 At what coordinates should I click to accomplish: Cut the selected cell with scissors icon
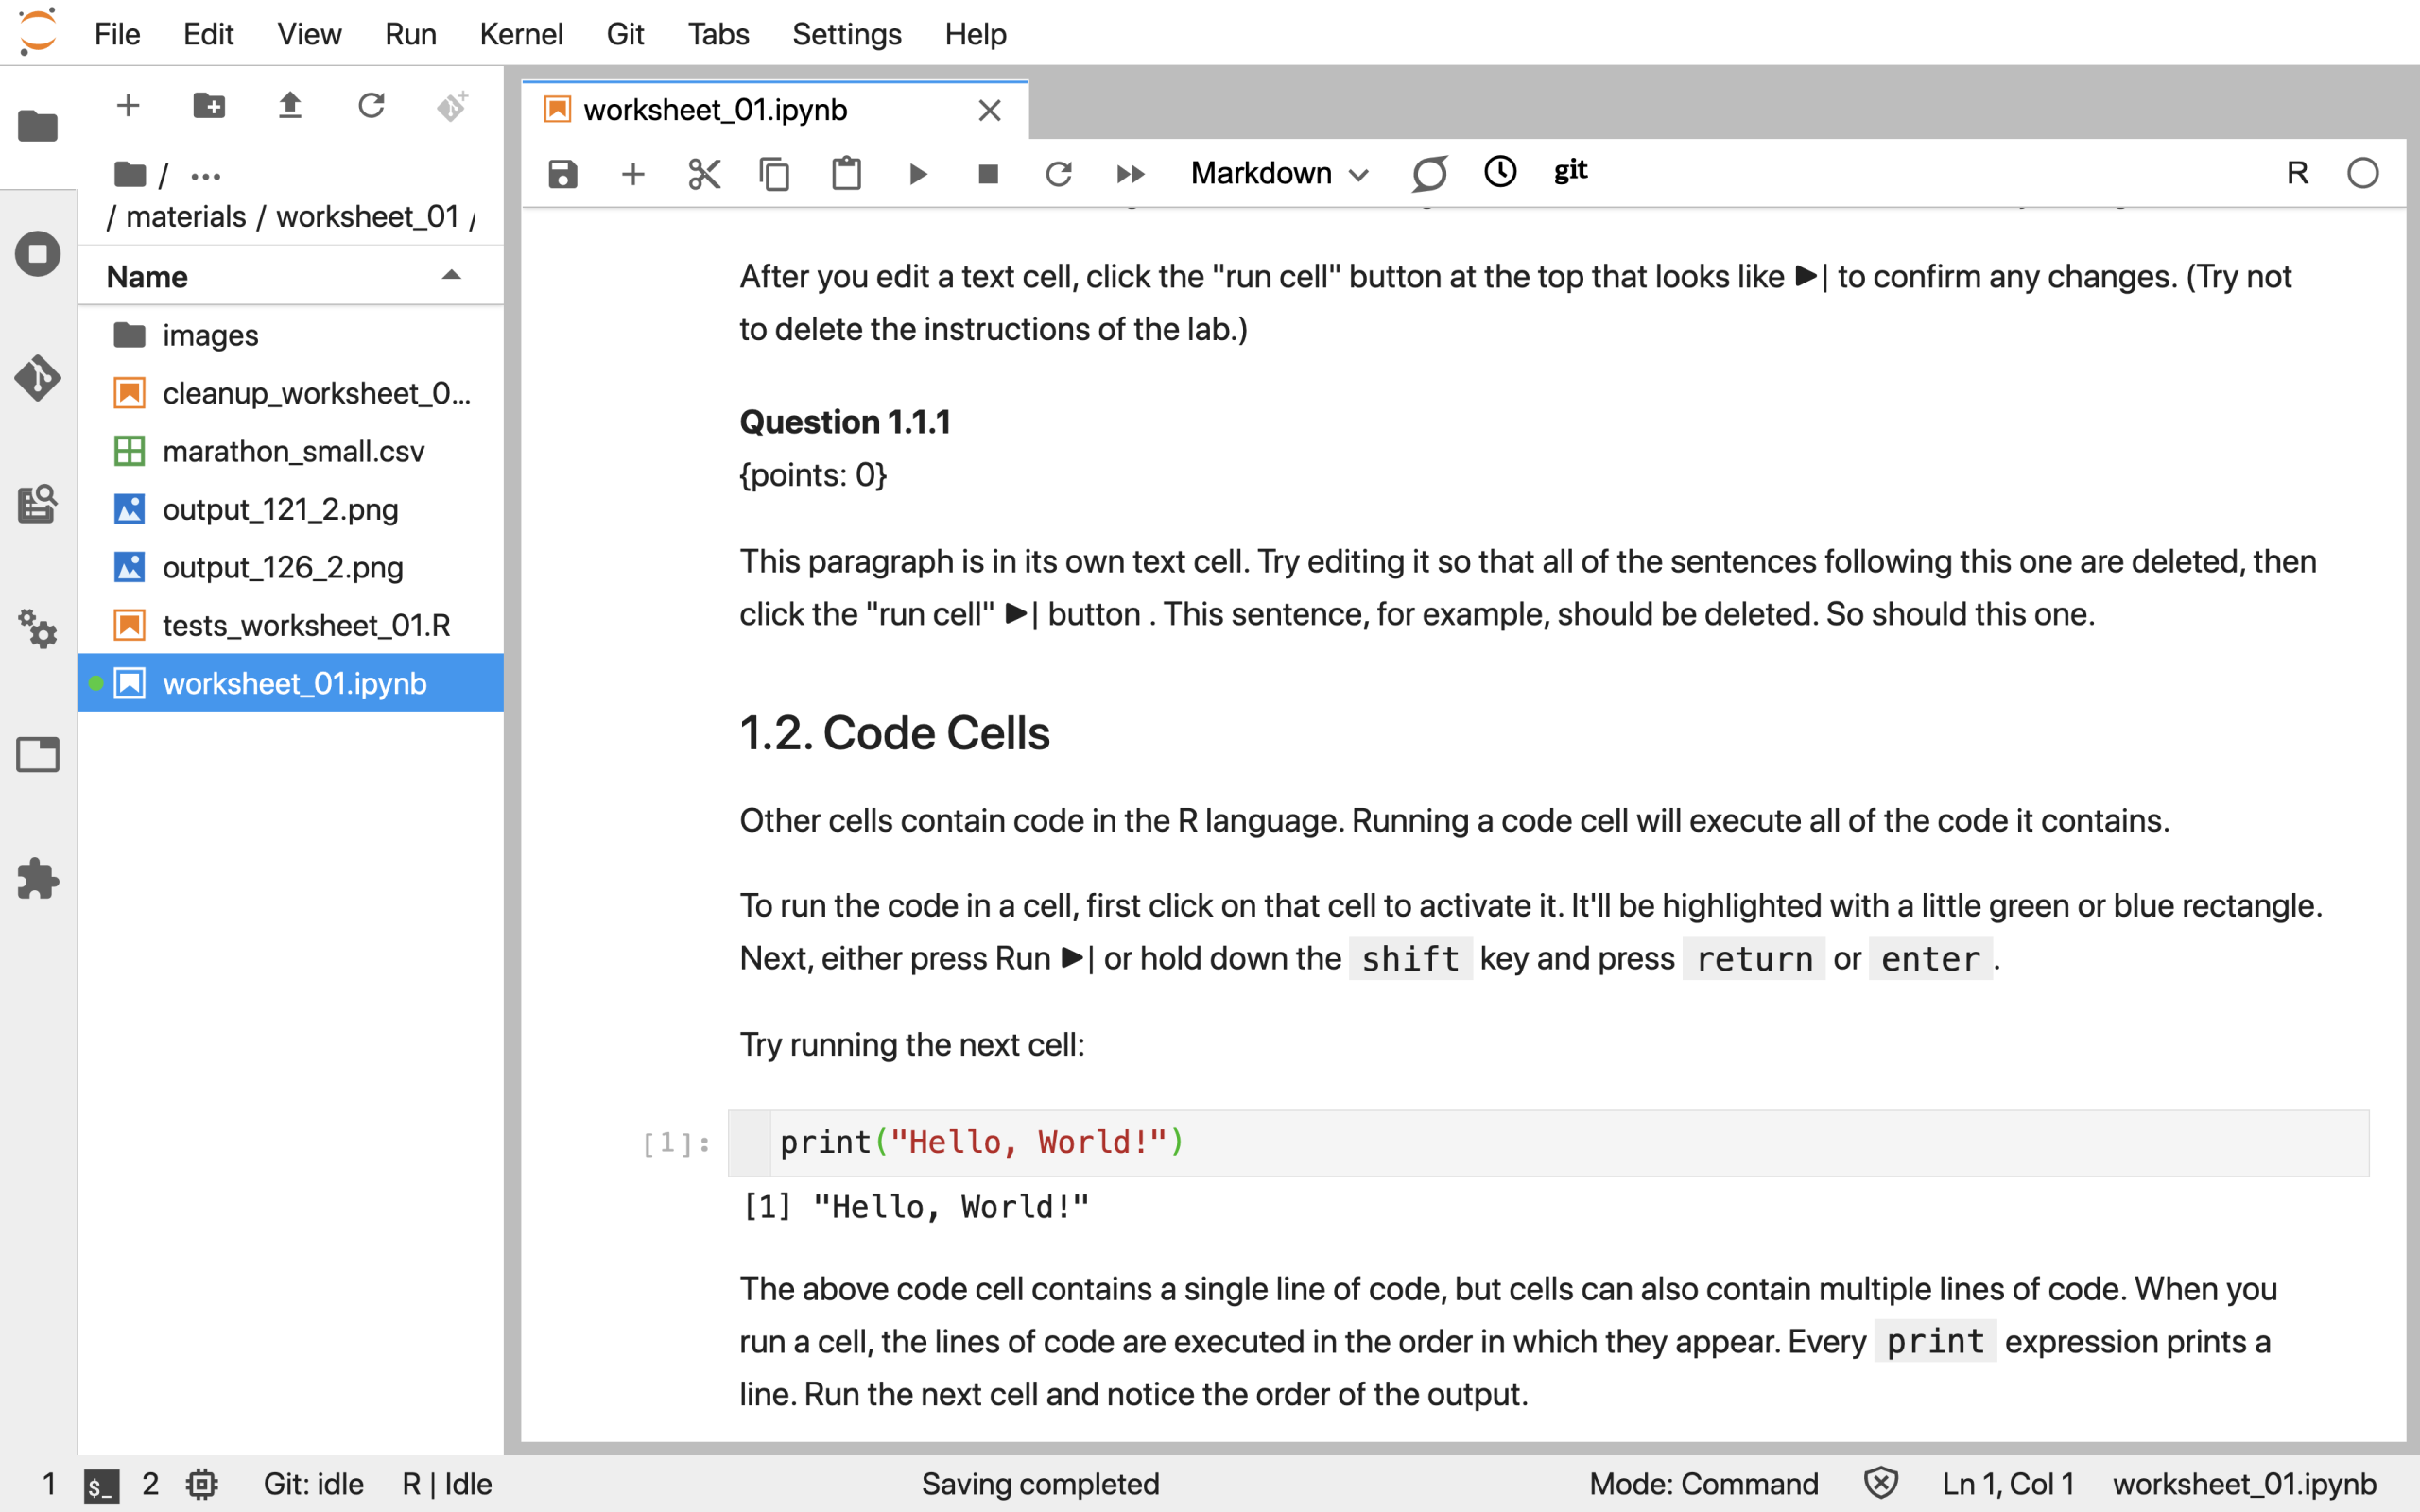(704, 174)
